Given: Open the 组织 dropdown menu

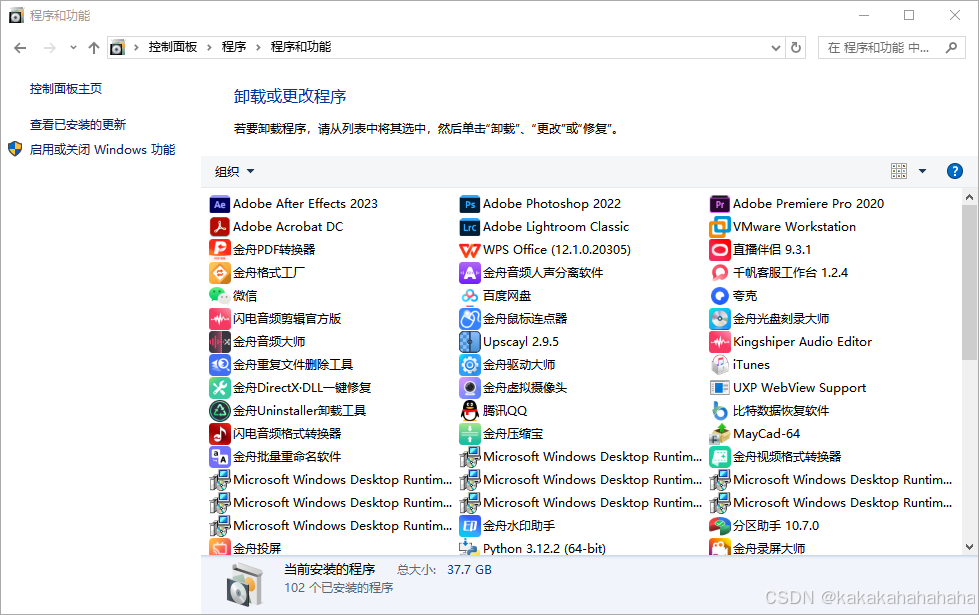Looking at the screenshot, I should coord(234,170).
